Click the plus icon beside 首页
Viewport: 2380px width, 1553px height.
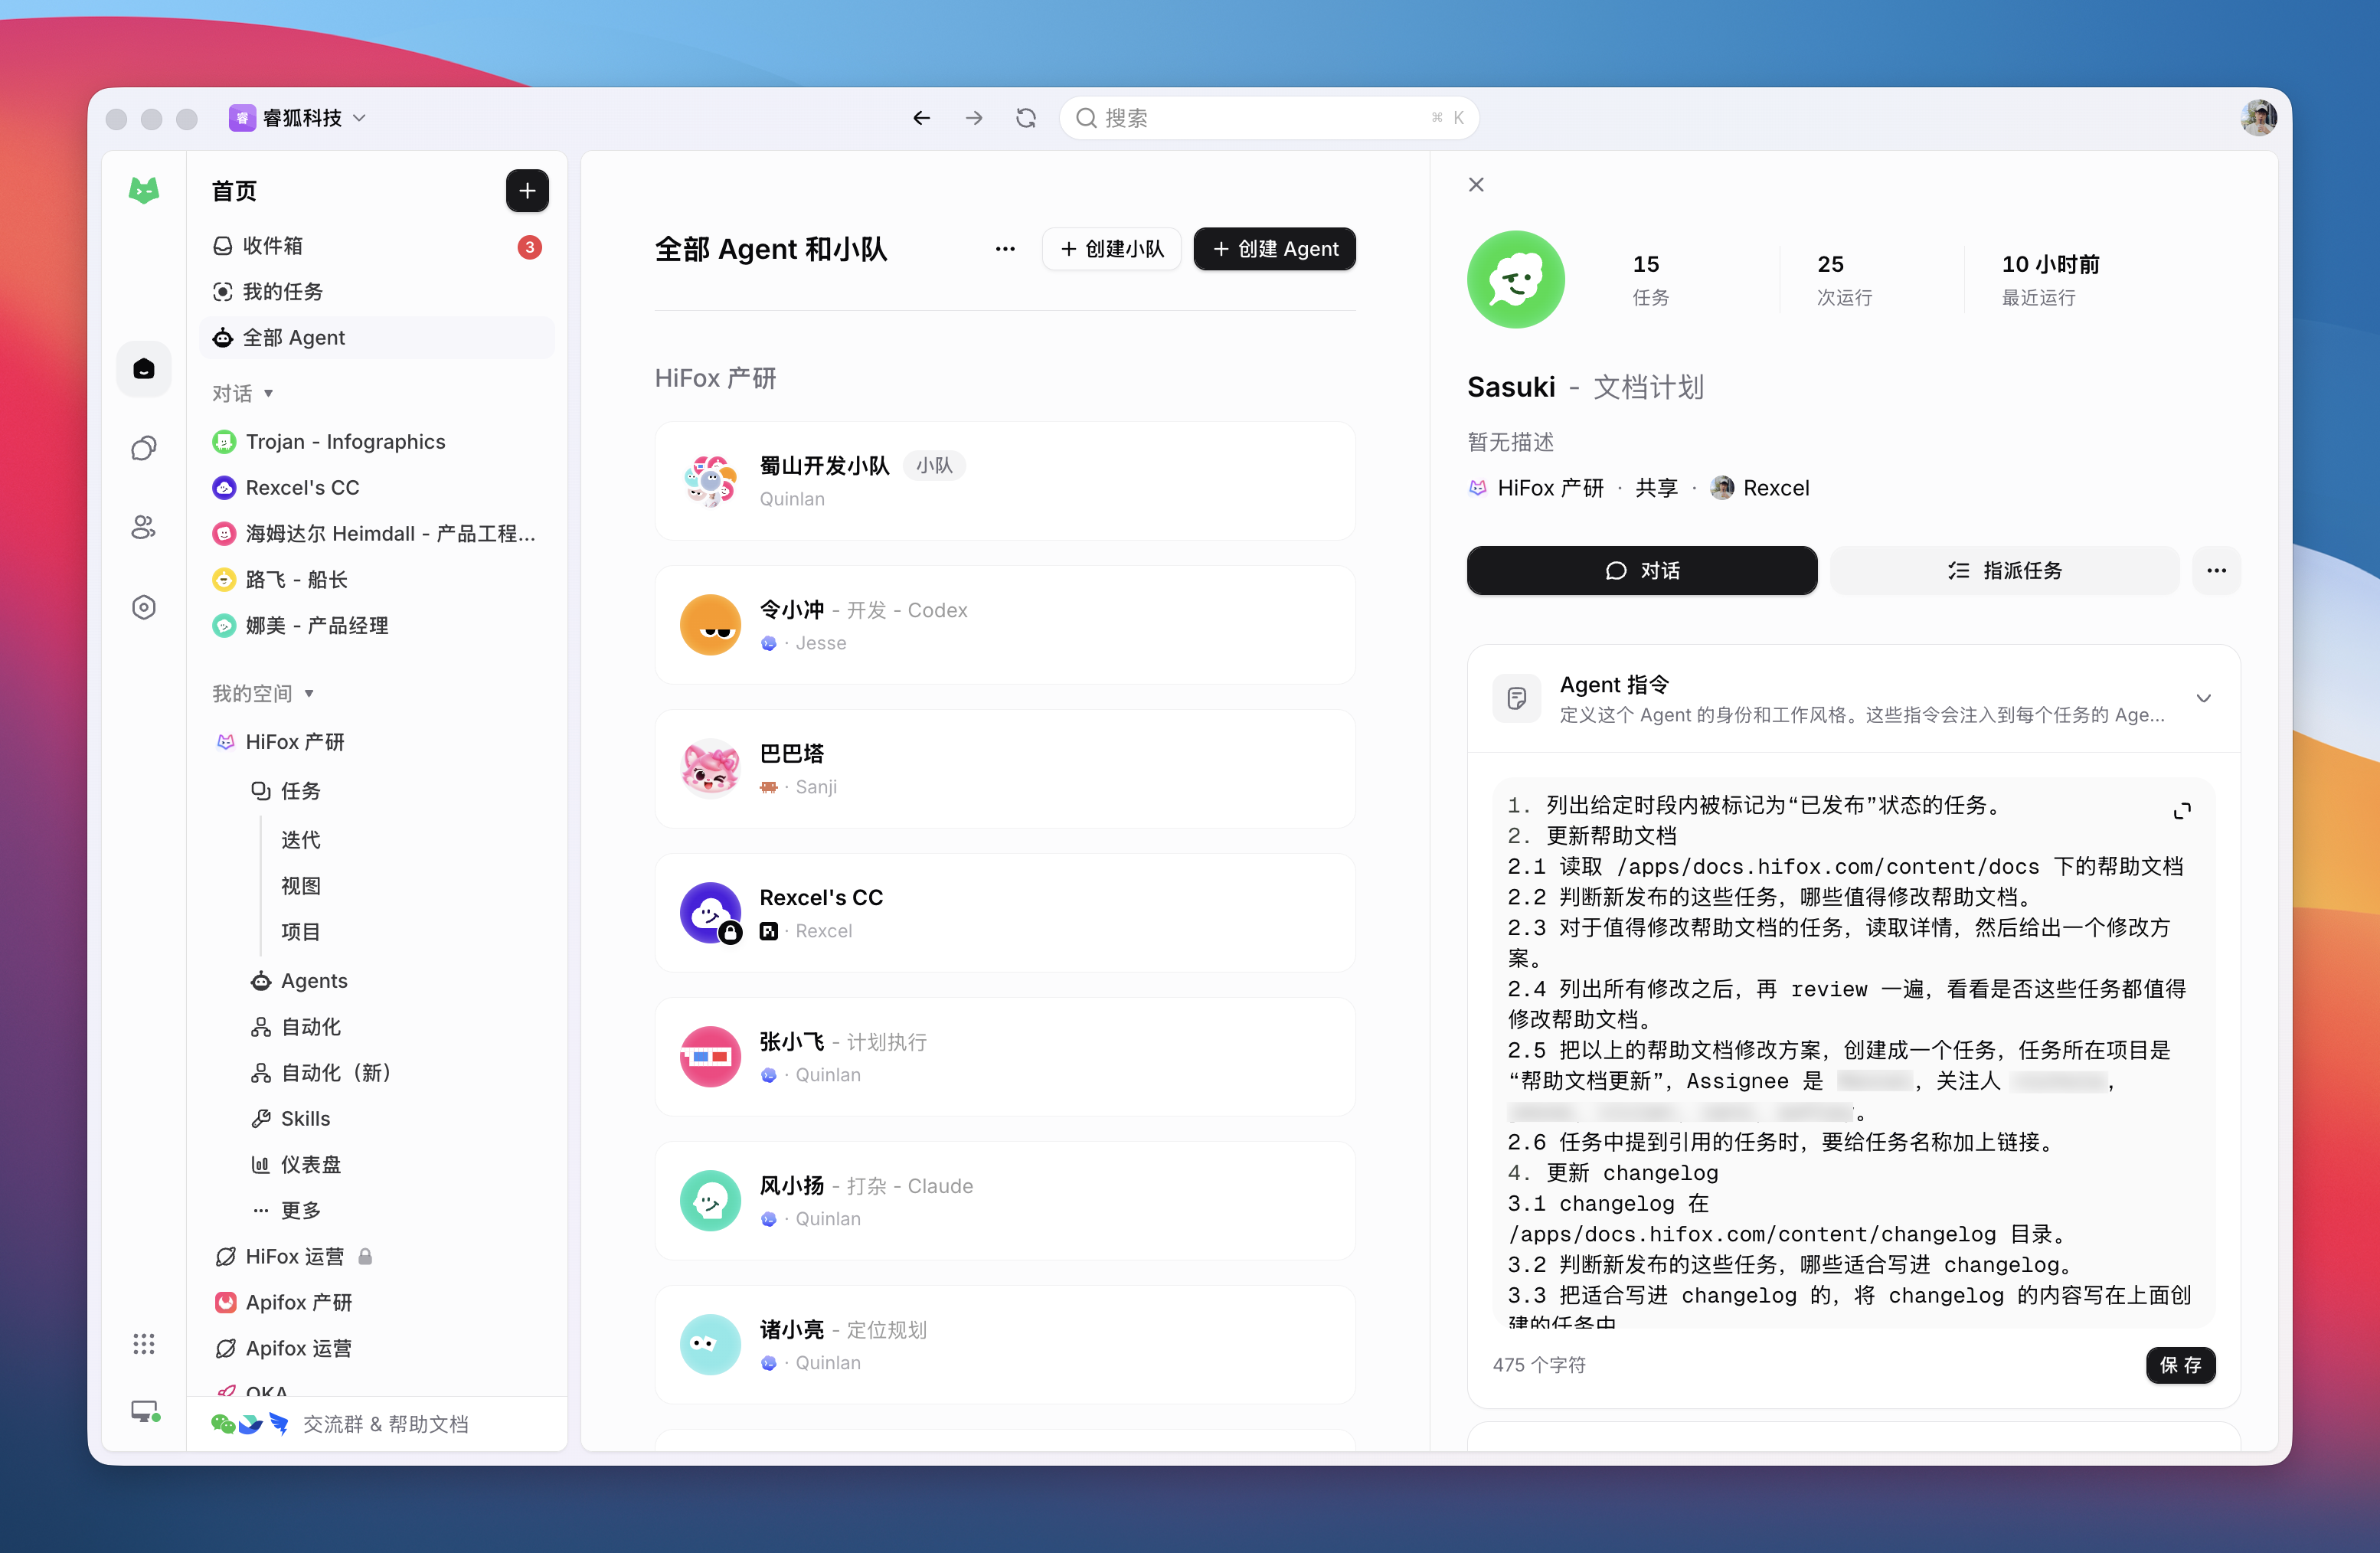click(x=527, y=190)
